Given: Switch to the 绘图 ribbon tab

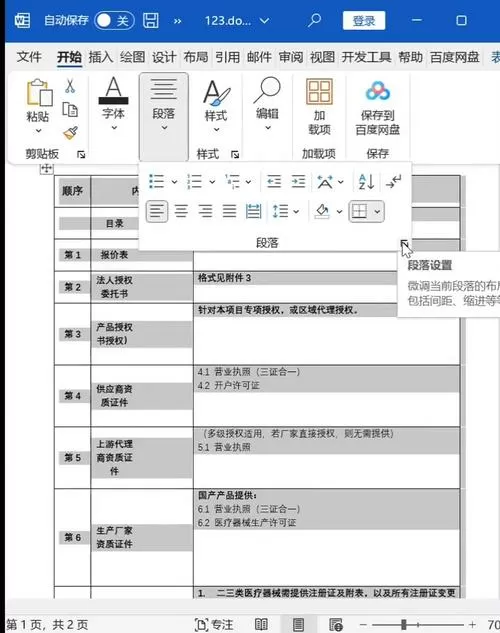Looking at the screenshot, I should coord(132,57).
